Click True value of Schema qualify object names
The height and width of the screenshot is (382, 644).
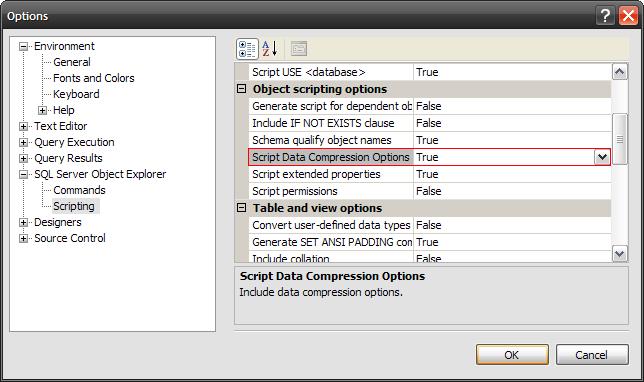[427, 140]
